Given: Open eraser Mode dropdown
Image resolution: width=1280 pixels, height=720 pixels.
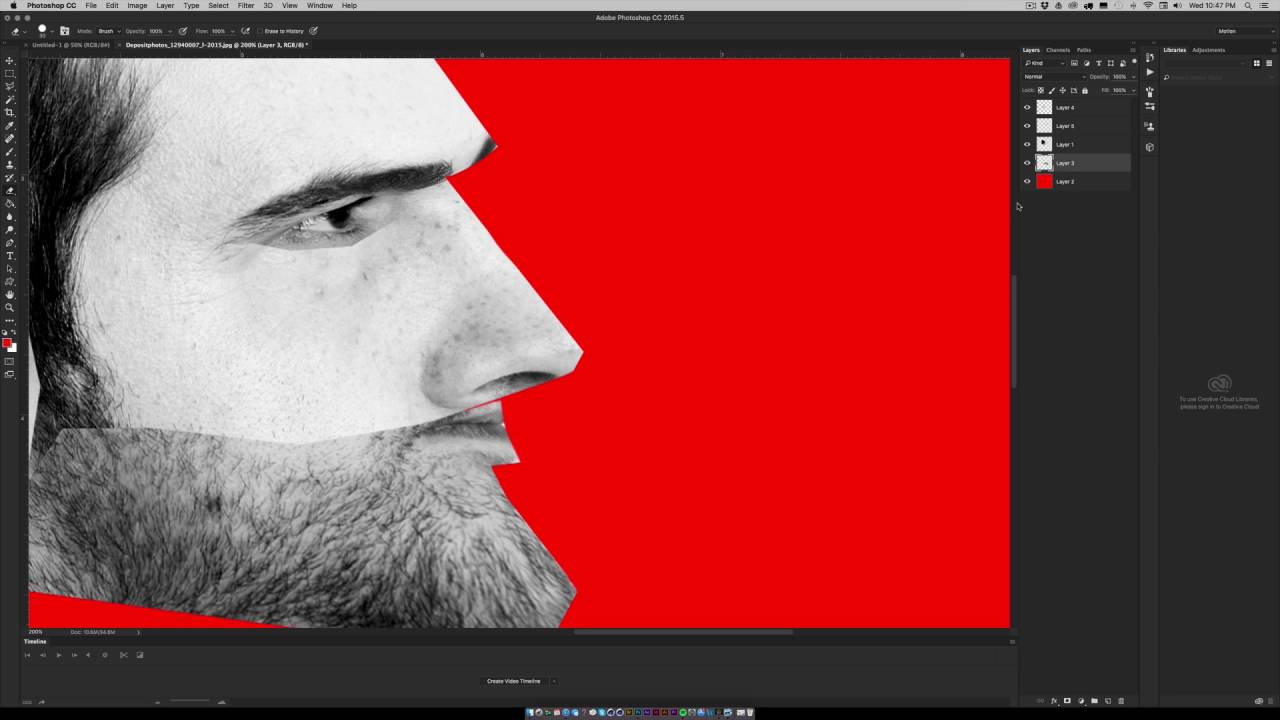Looking at the screenshot, I should click(x=107, y=31).
